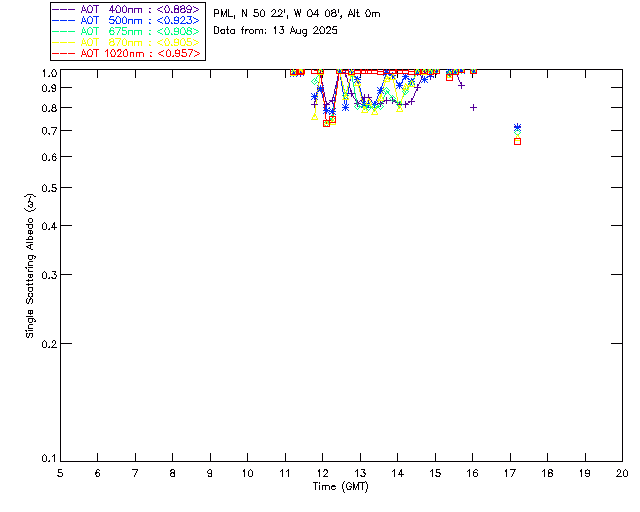Click the yellow triangle marker at 14 GMT
Image resolution: width=640 pixels, height=512 pixels.
point(400,109)
